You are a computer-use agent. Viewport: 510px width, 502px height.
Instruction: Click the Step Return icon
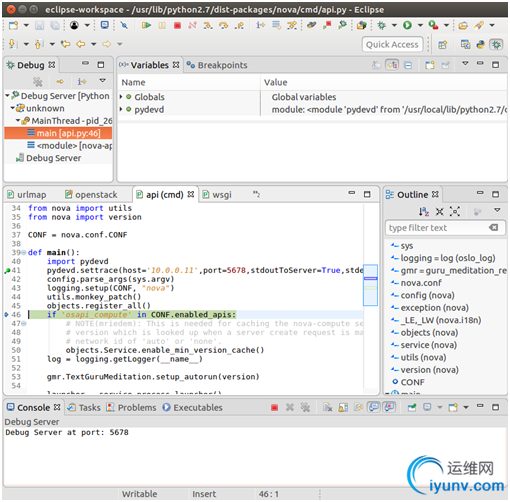point(239,25)
